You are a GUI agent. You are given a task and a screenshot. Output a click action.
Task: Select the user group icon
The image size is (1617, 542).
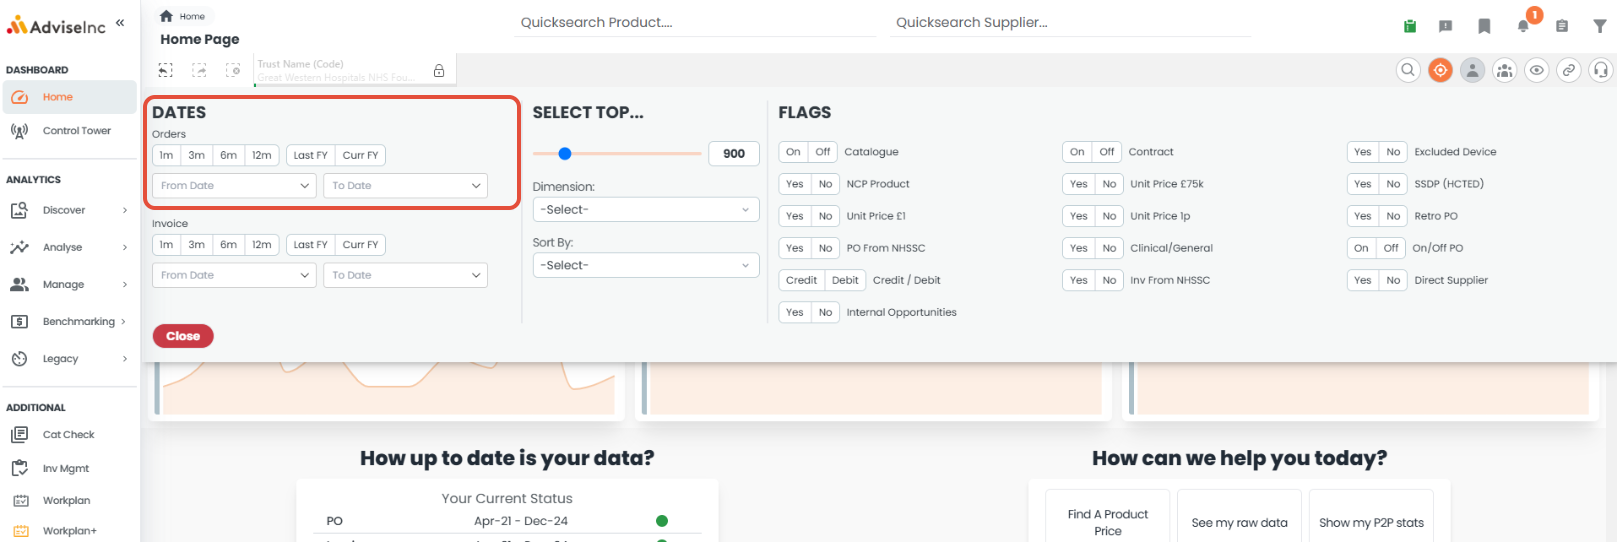(1505, 70)
